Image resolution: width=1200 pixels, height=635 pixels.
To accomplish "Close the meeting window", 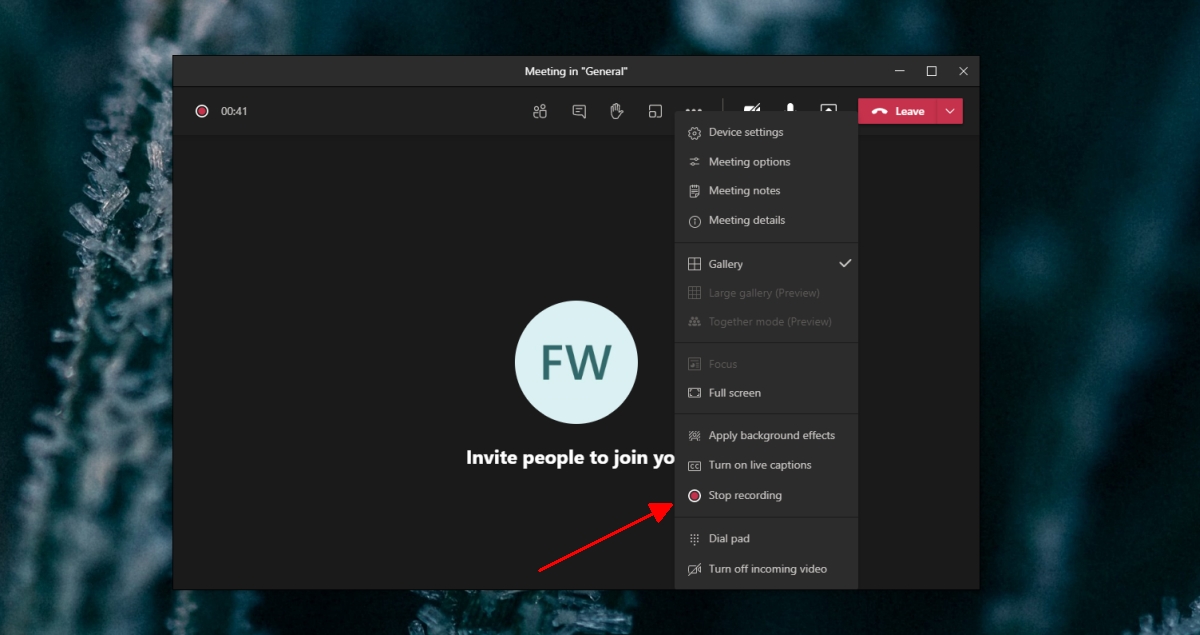I will (963, 71).
